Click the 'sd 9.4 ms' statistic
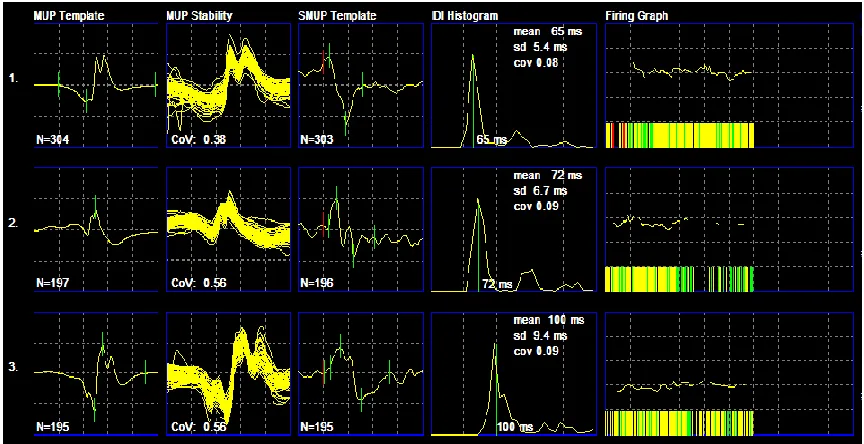The height and width of the screenshot is (444, 864). [540, 335]
